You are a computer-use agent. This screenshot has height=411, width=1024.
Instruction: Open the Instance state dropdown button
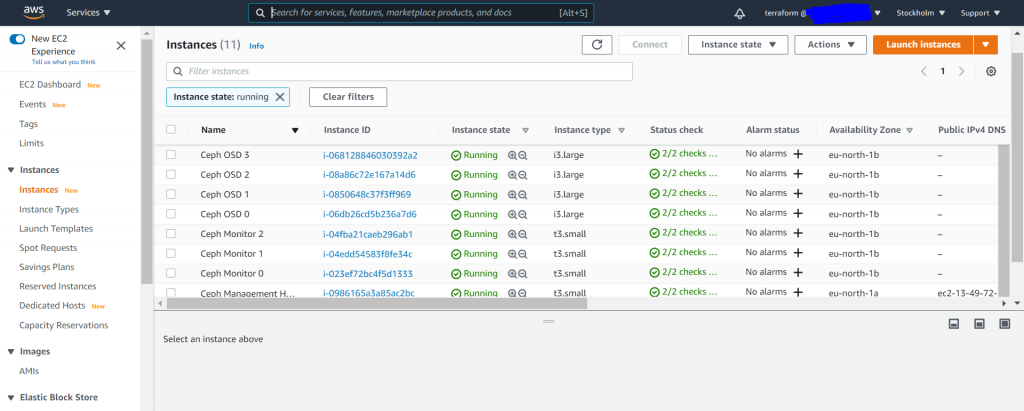737,44
